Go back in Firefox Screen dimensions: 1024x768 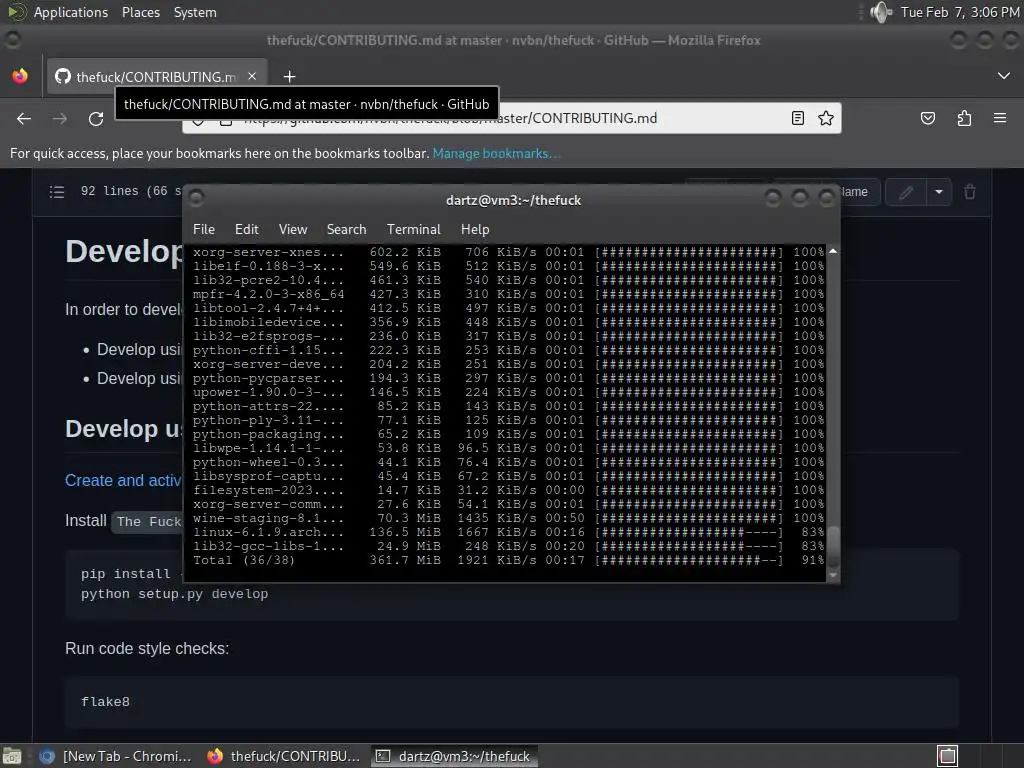(24, 119)
